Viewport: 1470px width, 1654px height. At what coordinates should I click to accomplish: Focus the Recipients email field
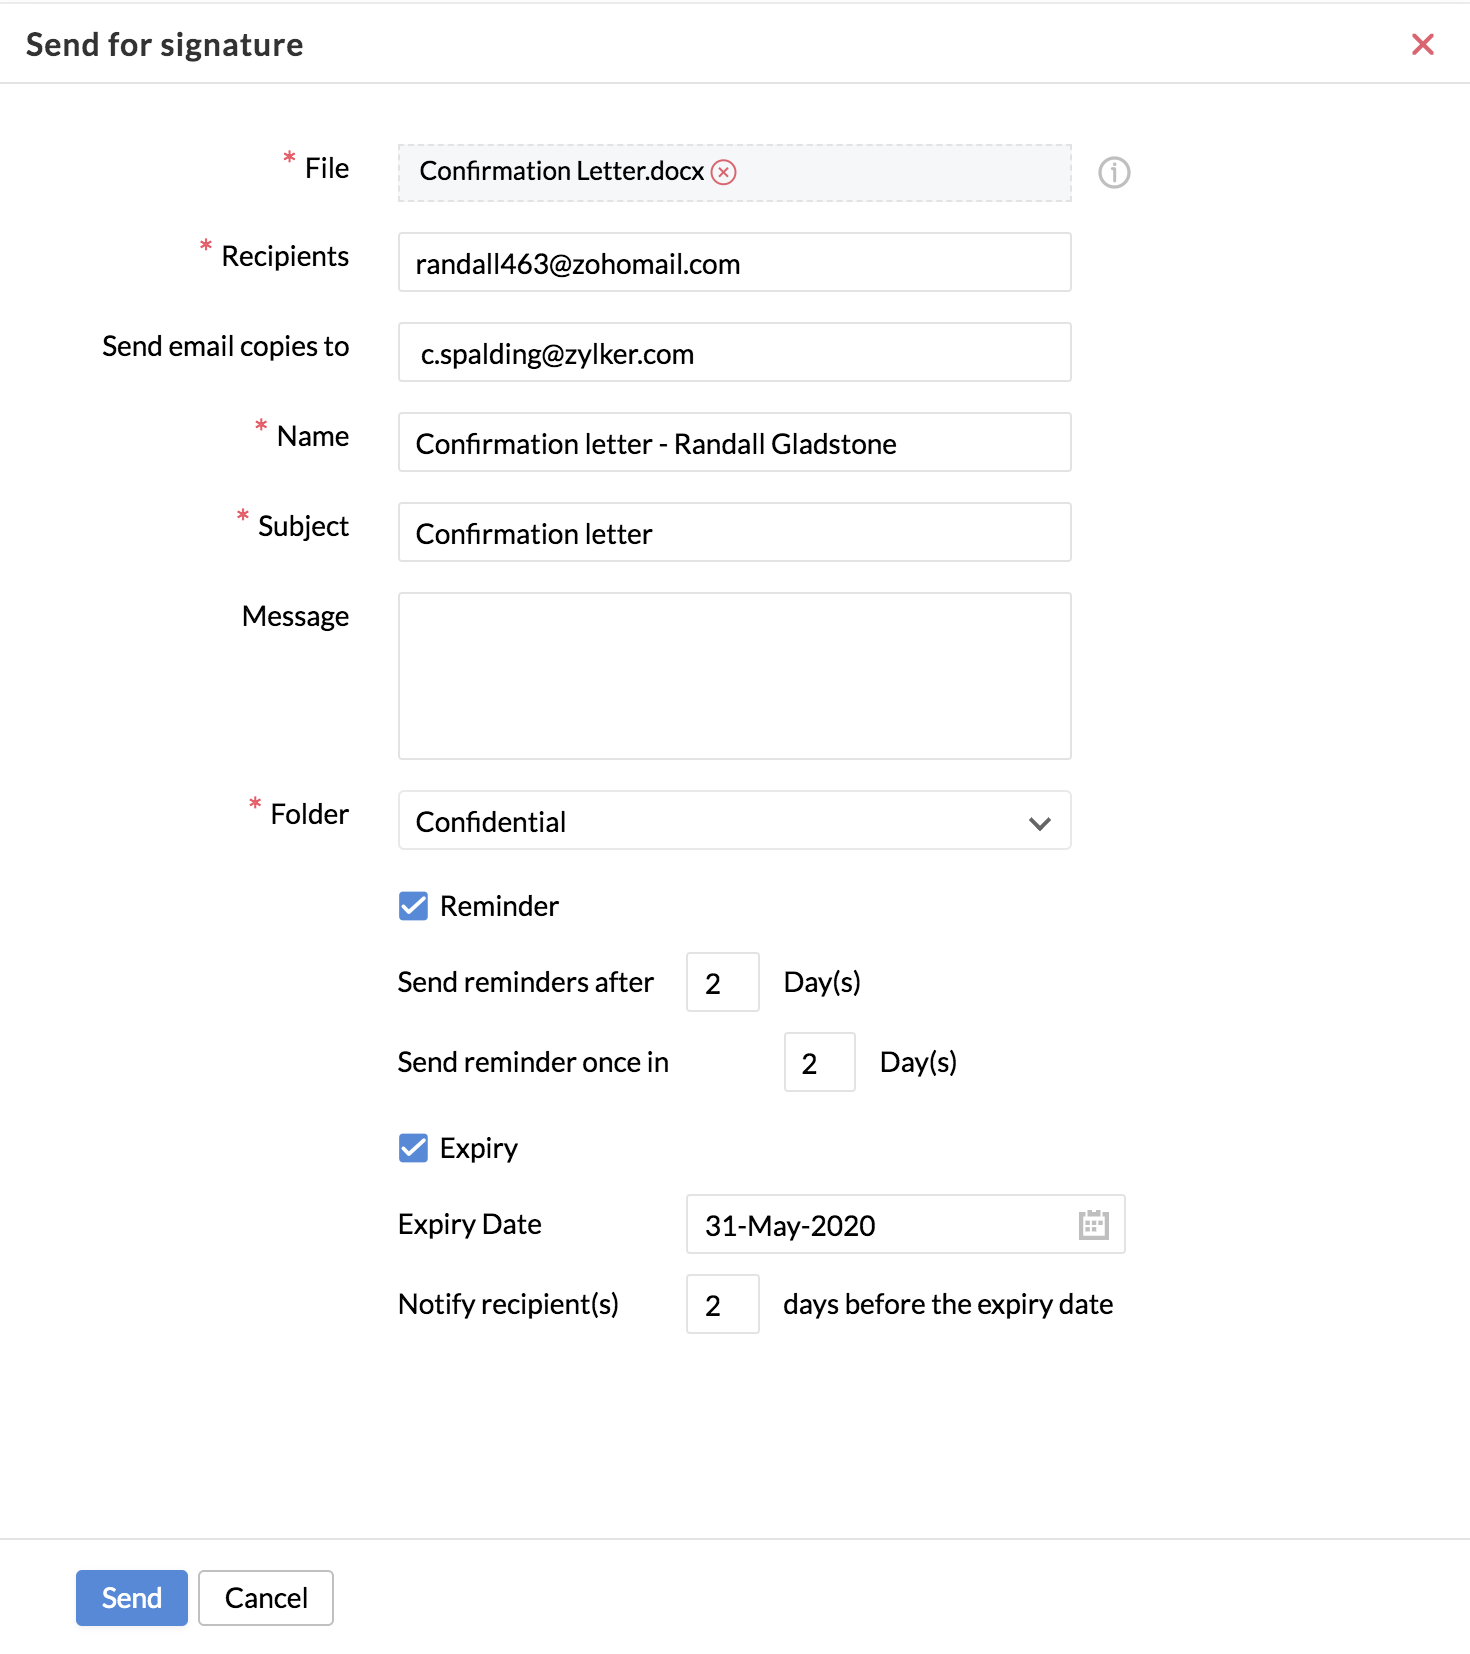pos(735,263)
